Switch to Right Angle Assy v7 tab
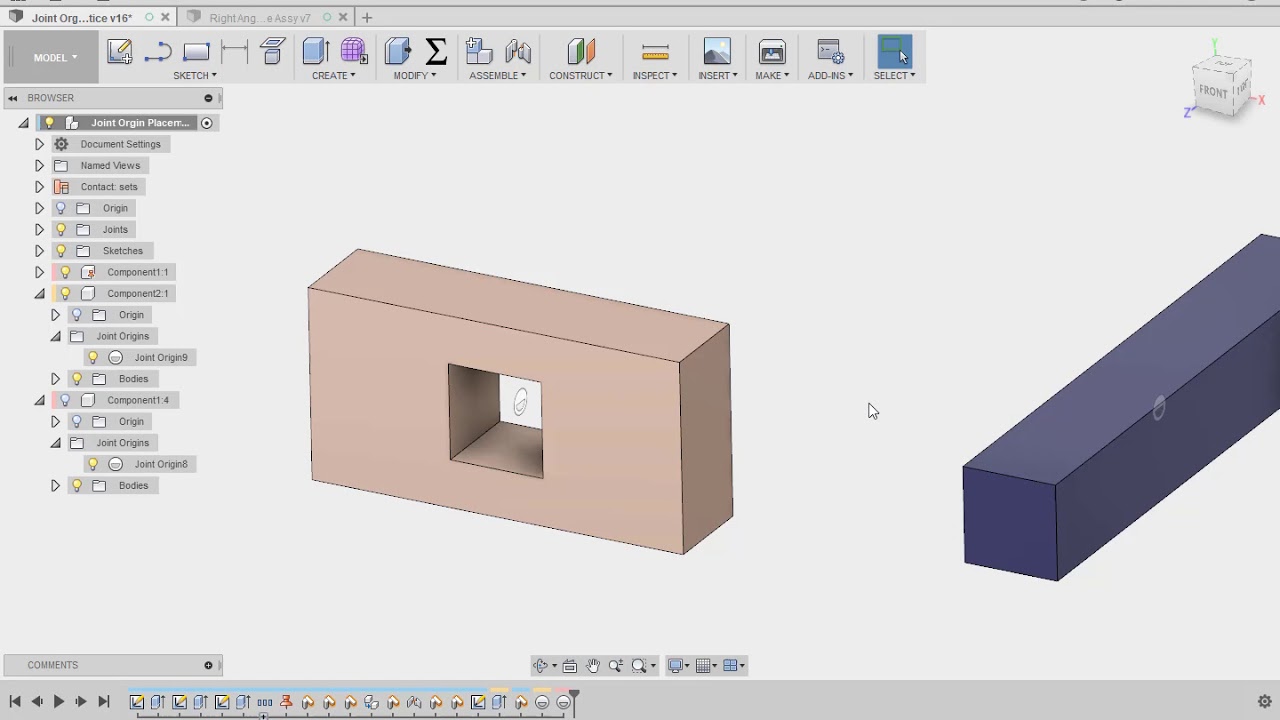 (260, 18)
